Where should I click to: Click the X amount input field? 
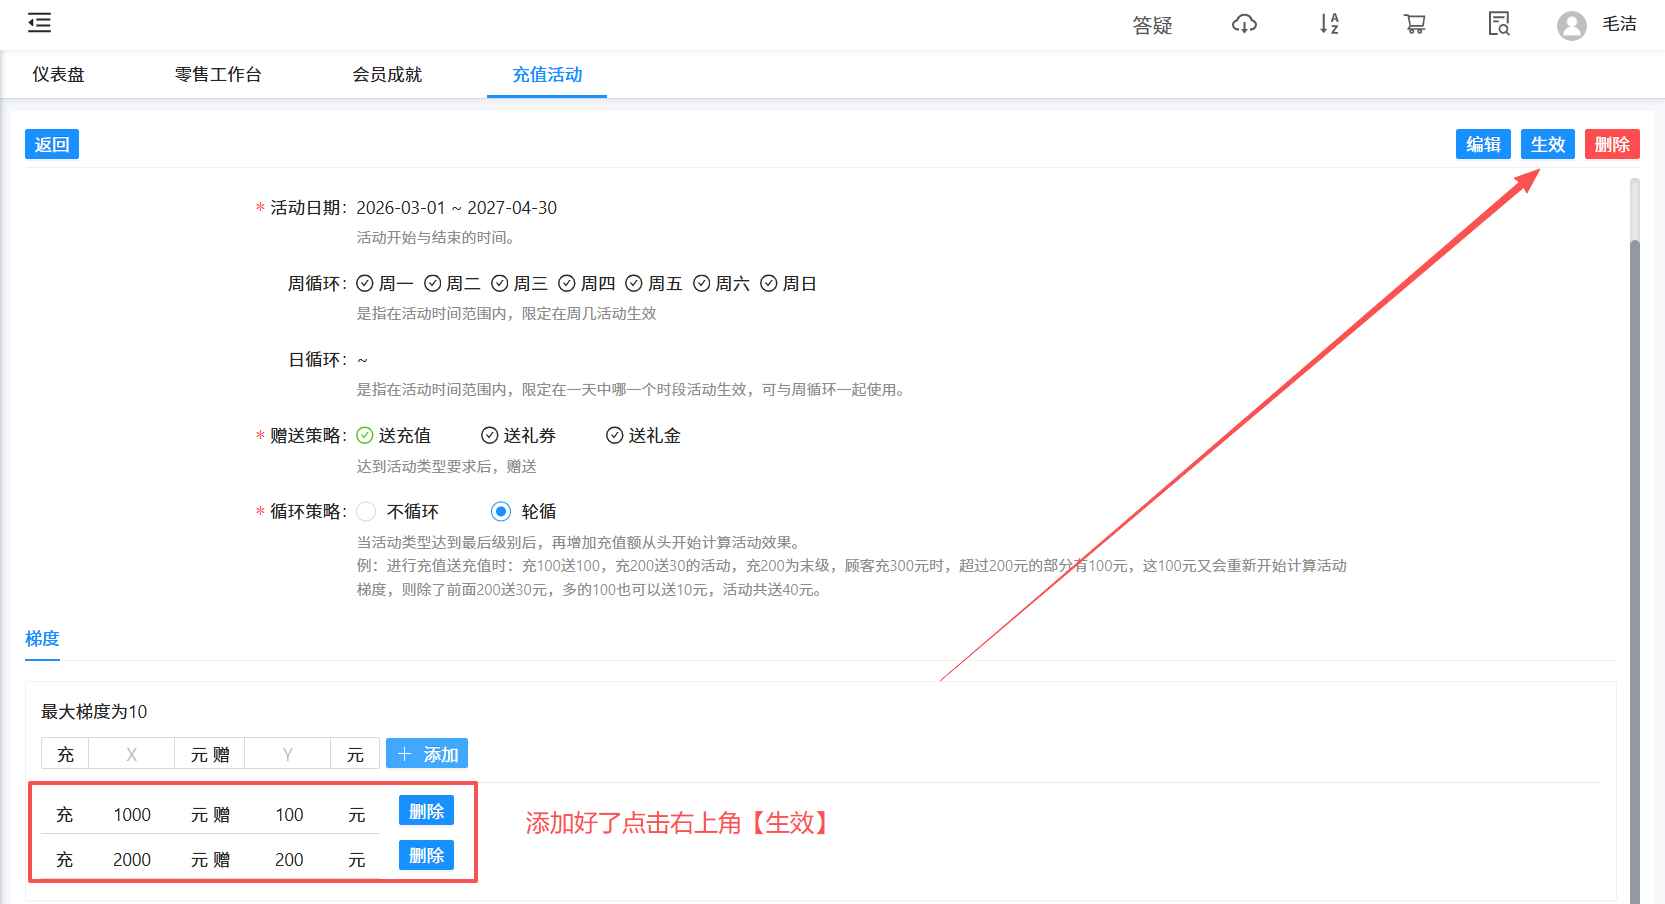click(131, 753)
